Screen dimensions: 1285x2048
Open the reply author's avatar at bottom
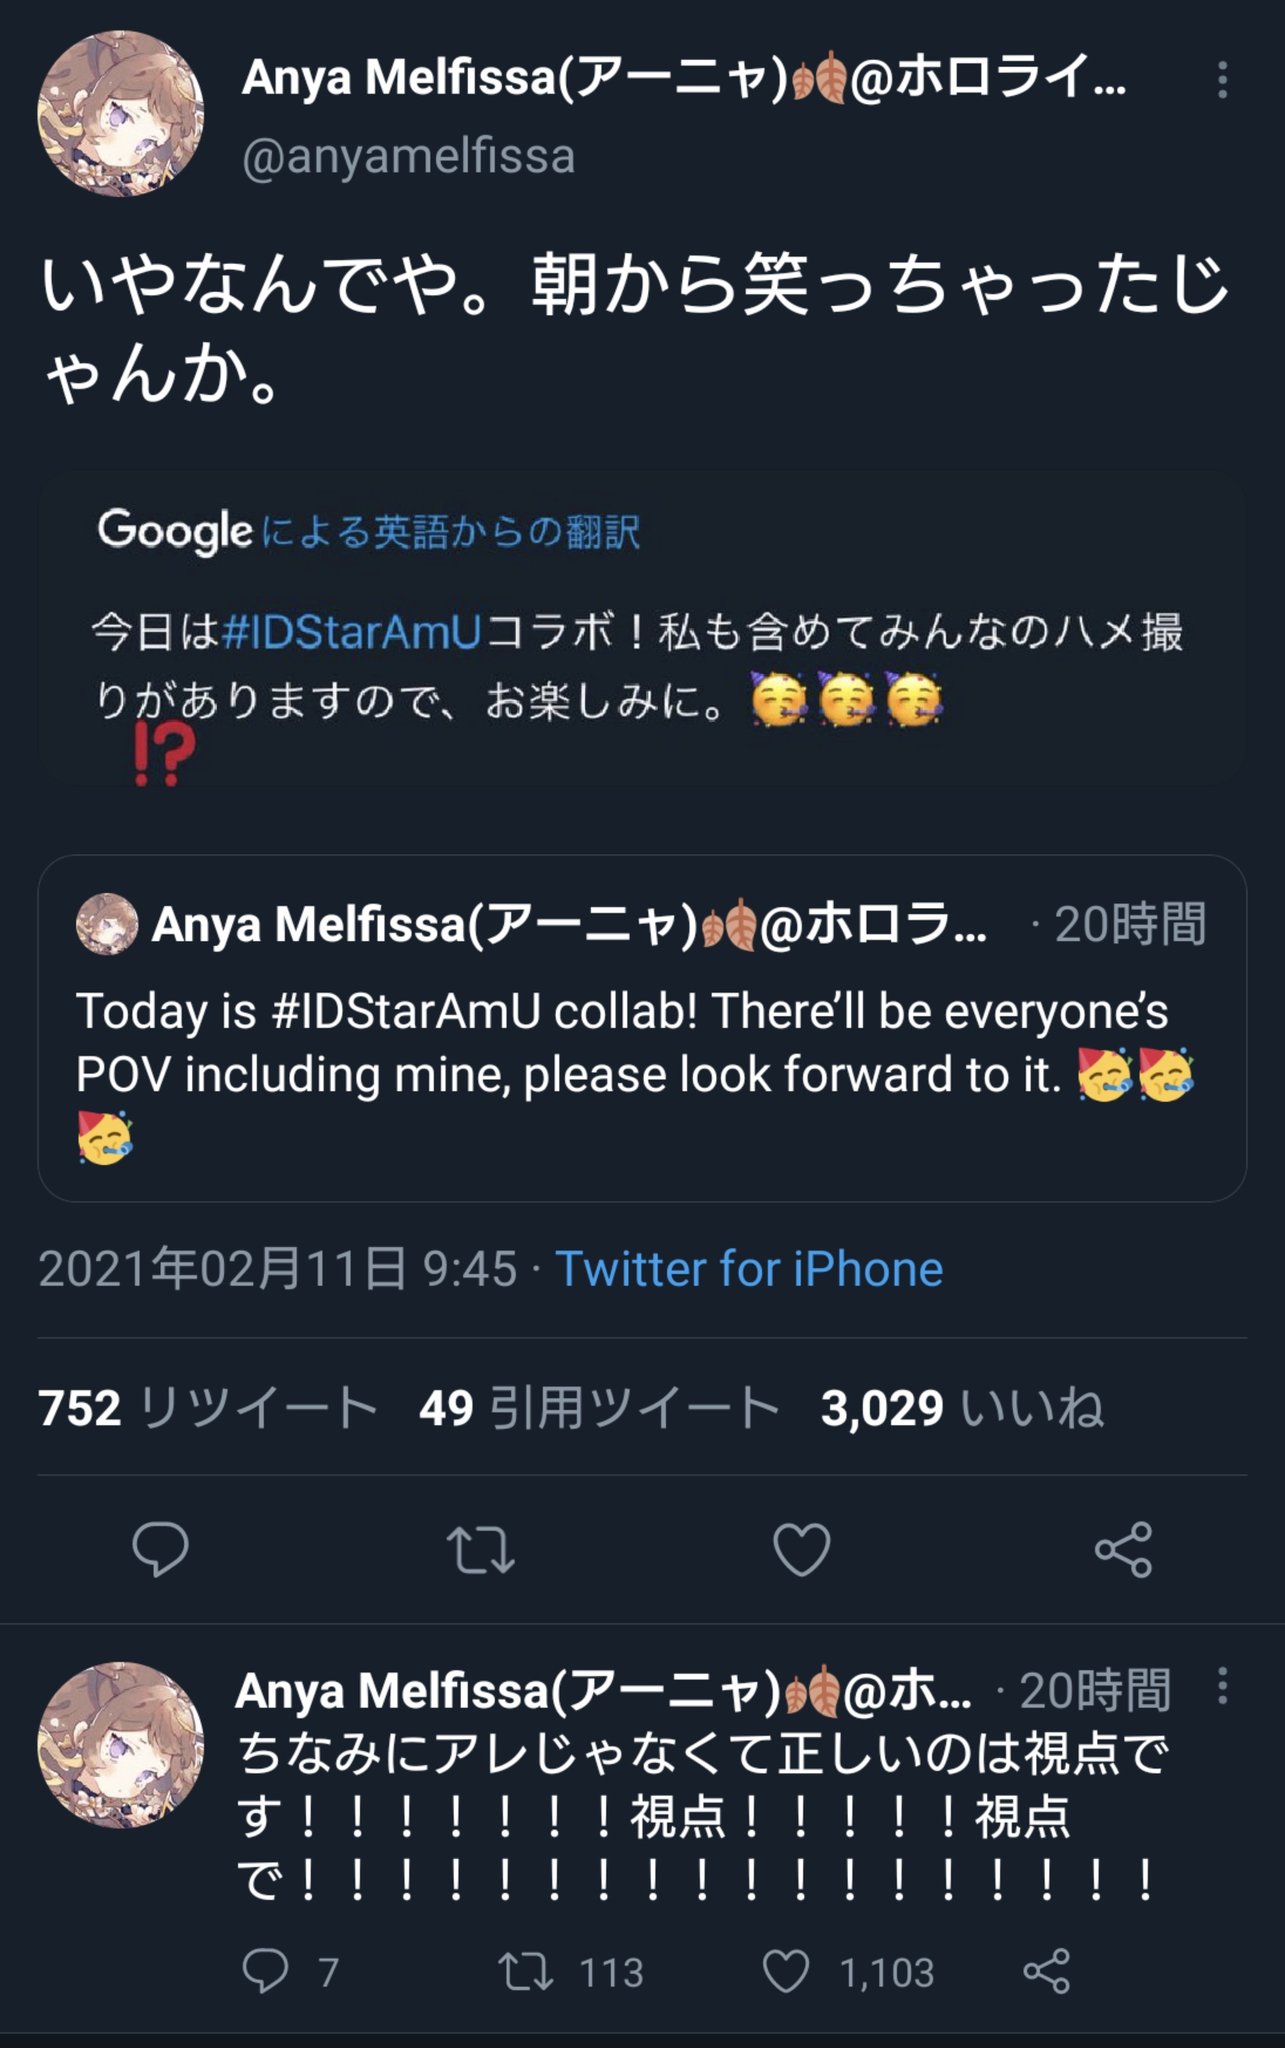tap(121, 1745)
